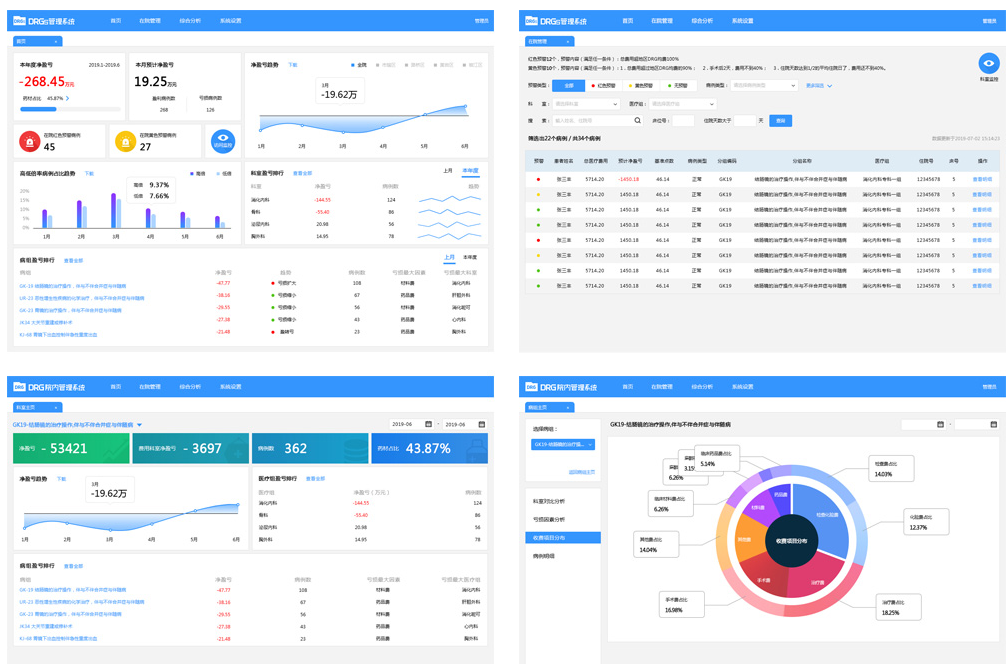
Task: Select the 全部 warning type filter
Action: pyautogui.click(x=569, y=85)
